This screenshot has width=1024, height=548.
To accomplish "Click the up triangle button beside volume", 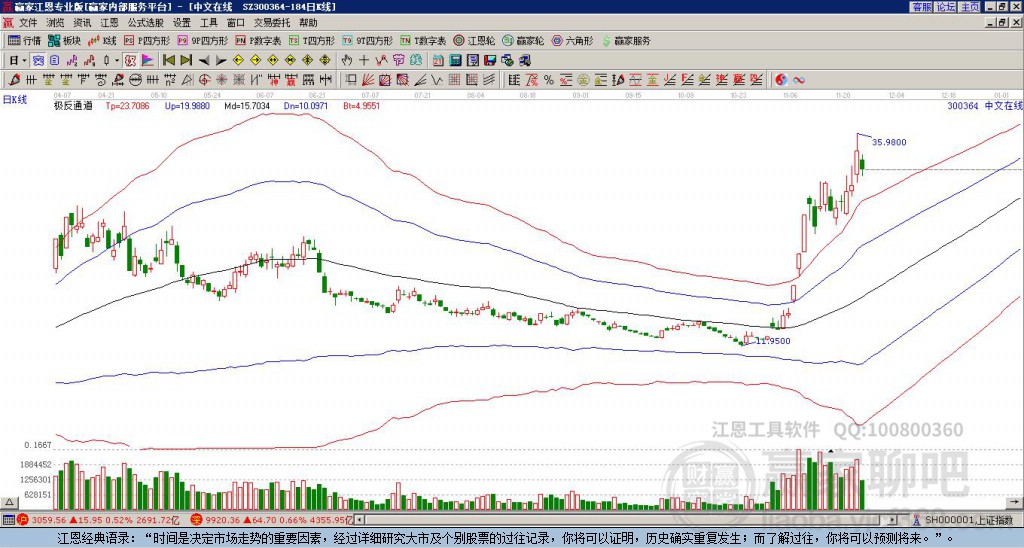I will 9,502.
